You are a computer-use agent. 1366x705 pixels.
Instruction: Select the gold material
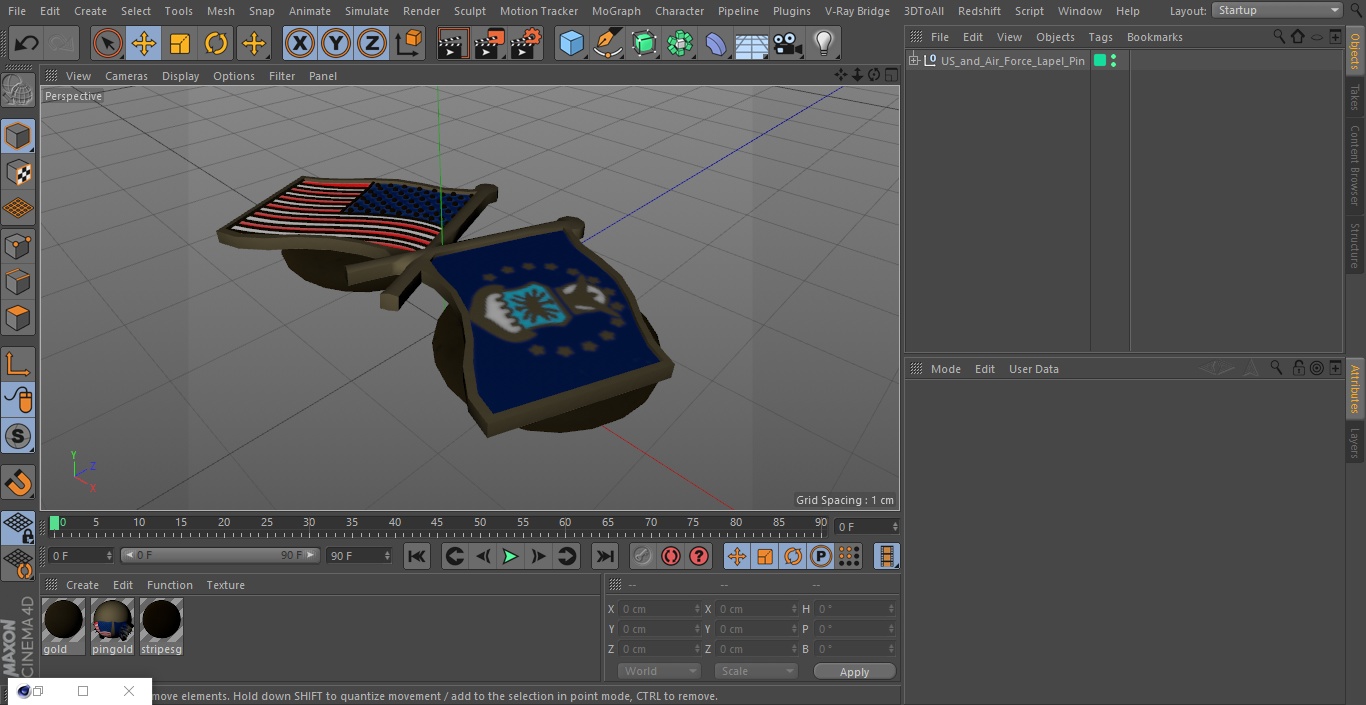[63, 627]
